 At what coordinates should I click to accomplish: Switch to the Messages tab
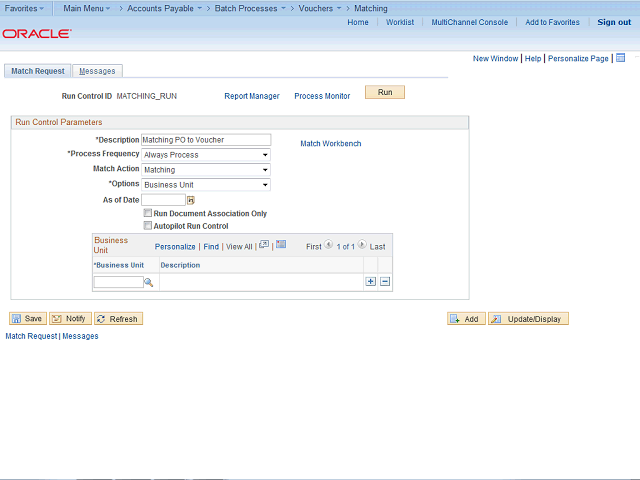tap(97, 71)
